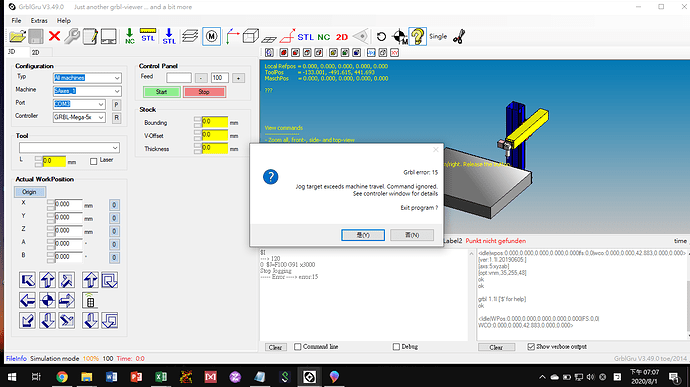The height and width of the screenshot is (387, 690).
Task: Click the Feed value input field
Action: (x=179, y=78)
